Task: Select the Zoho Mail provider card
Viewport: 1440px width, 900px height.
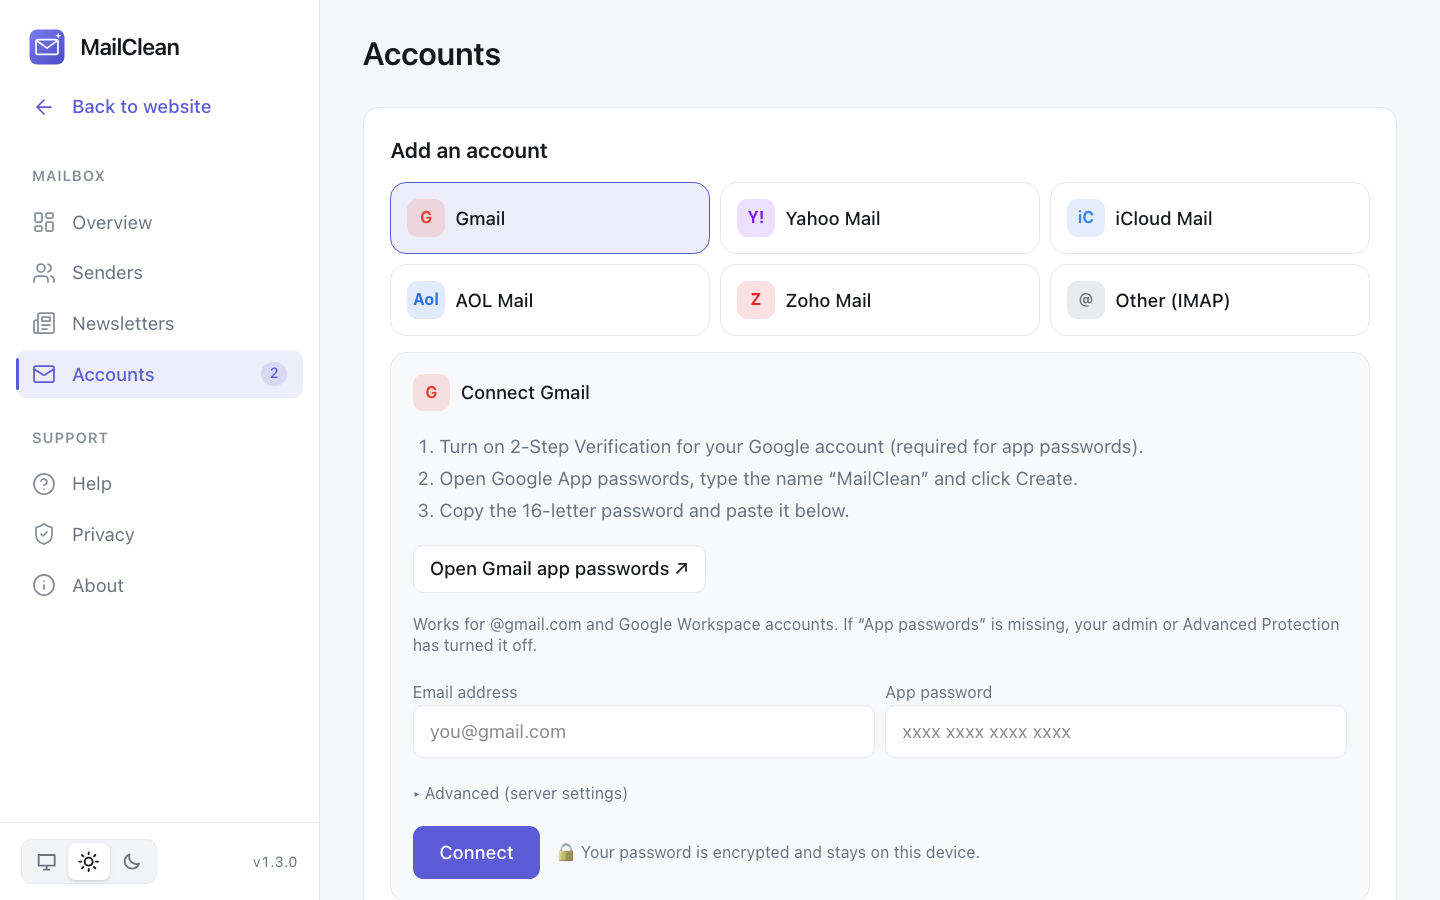Action: [880, 300]
